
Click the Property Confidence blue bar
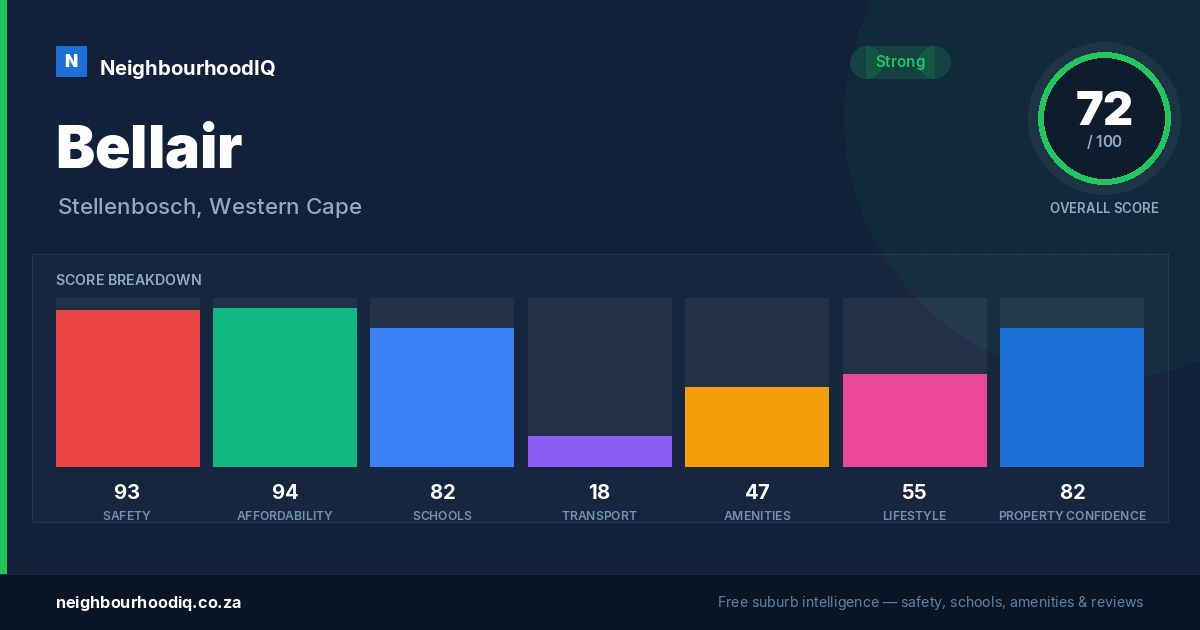point(1072,397)
